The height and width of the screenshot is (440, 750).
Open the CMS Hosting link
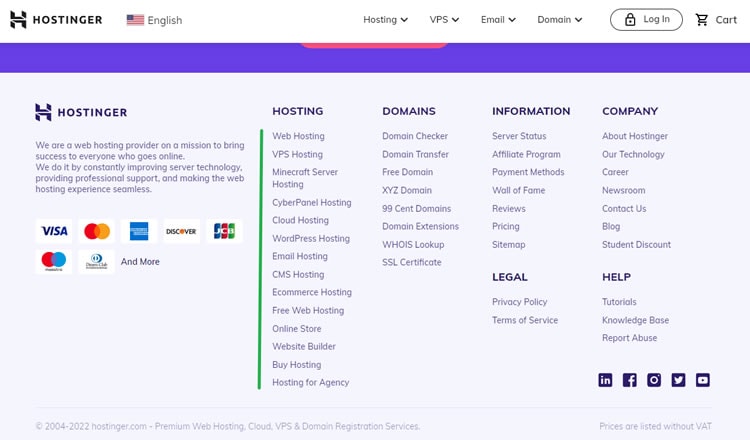pos(298,275)
